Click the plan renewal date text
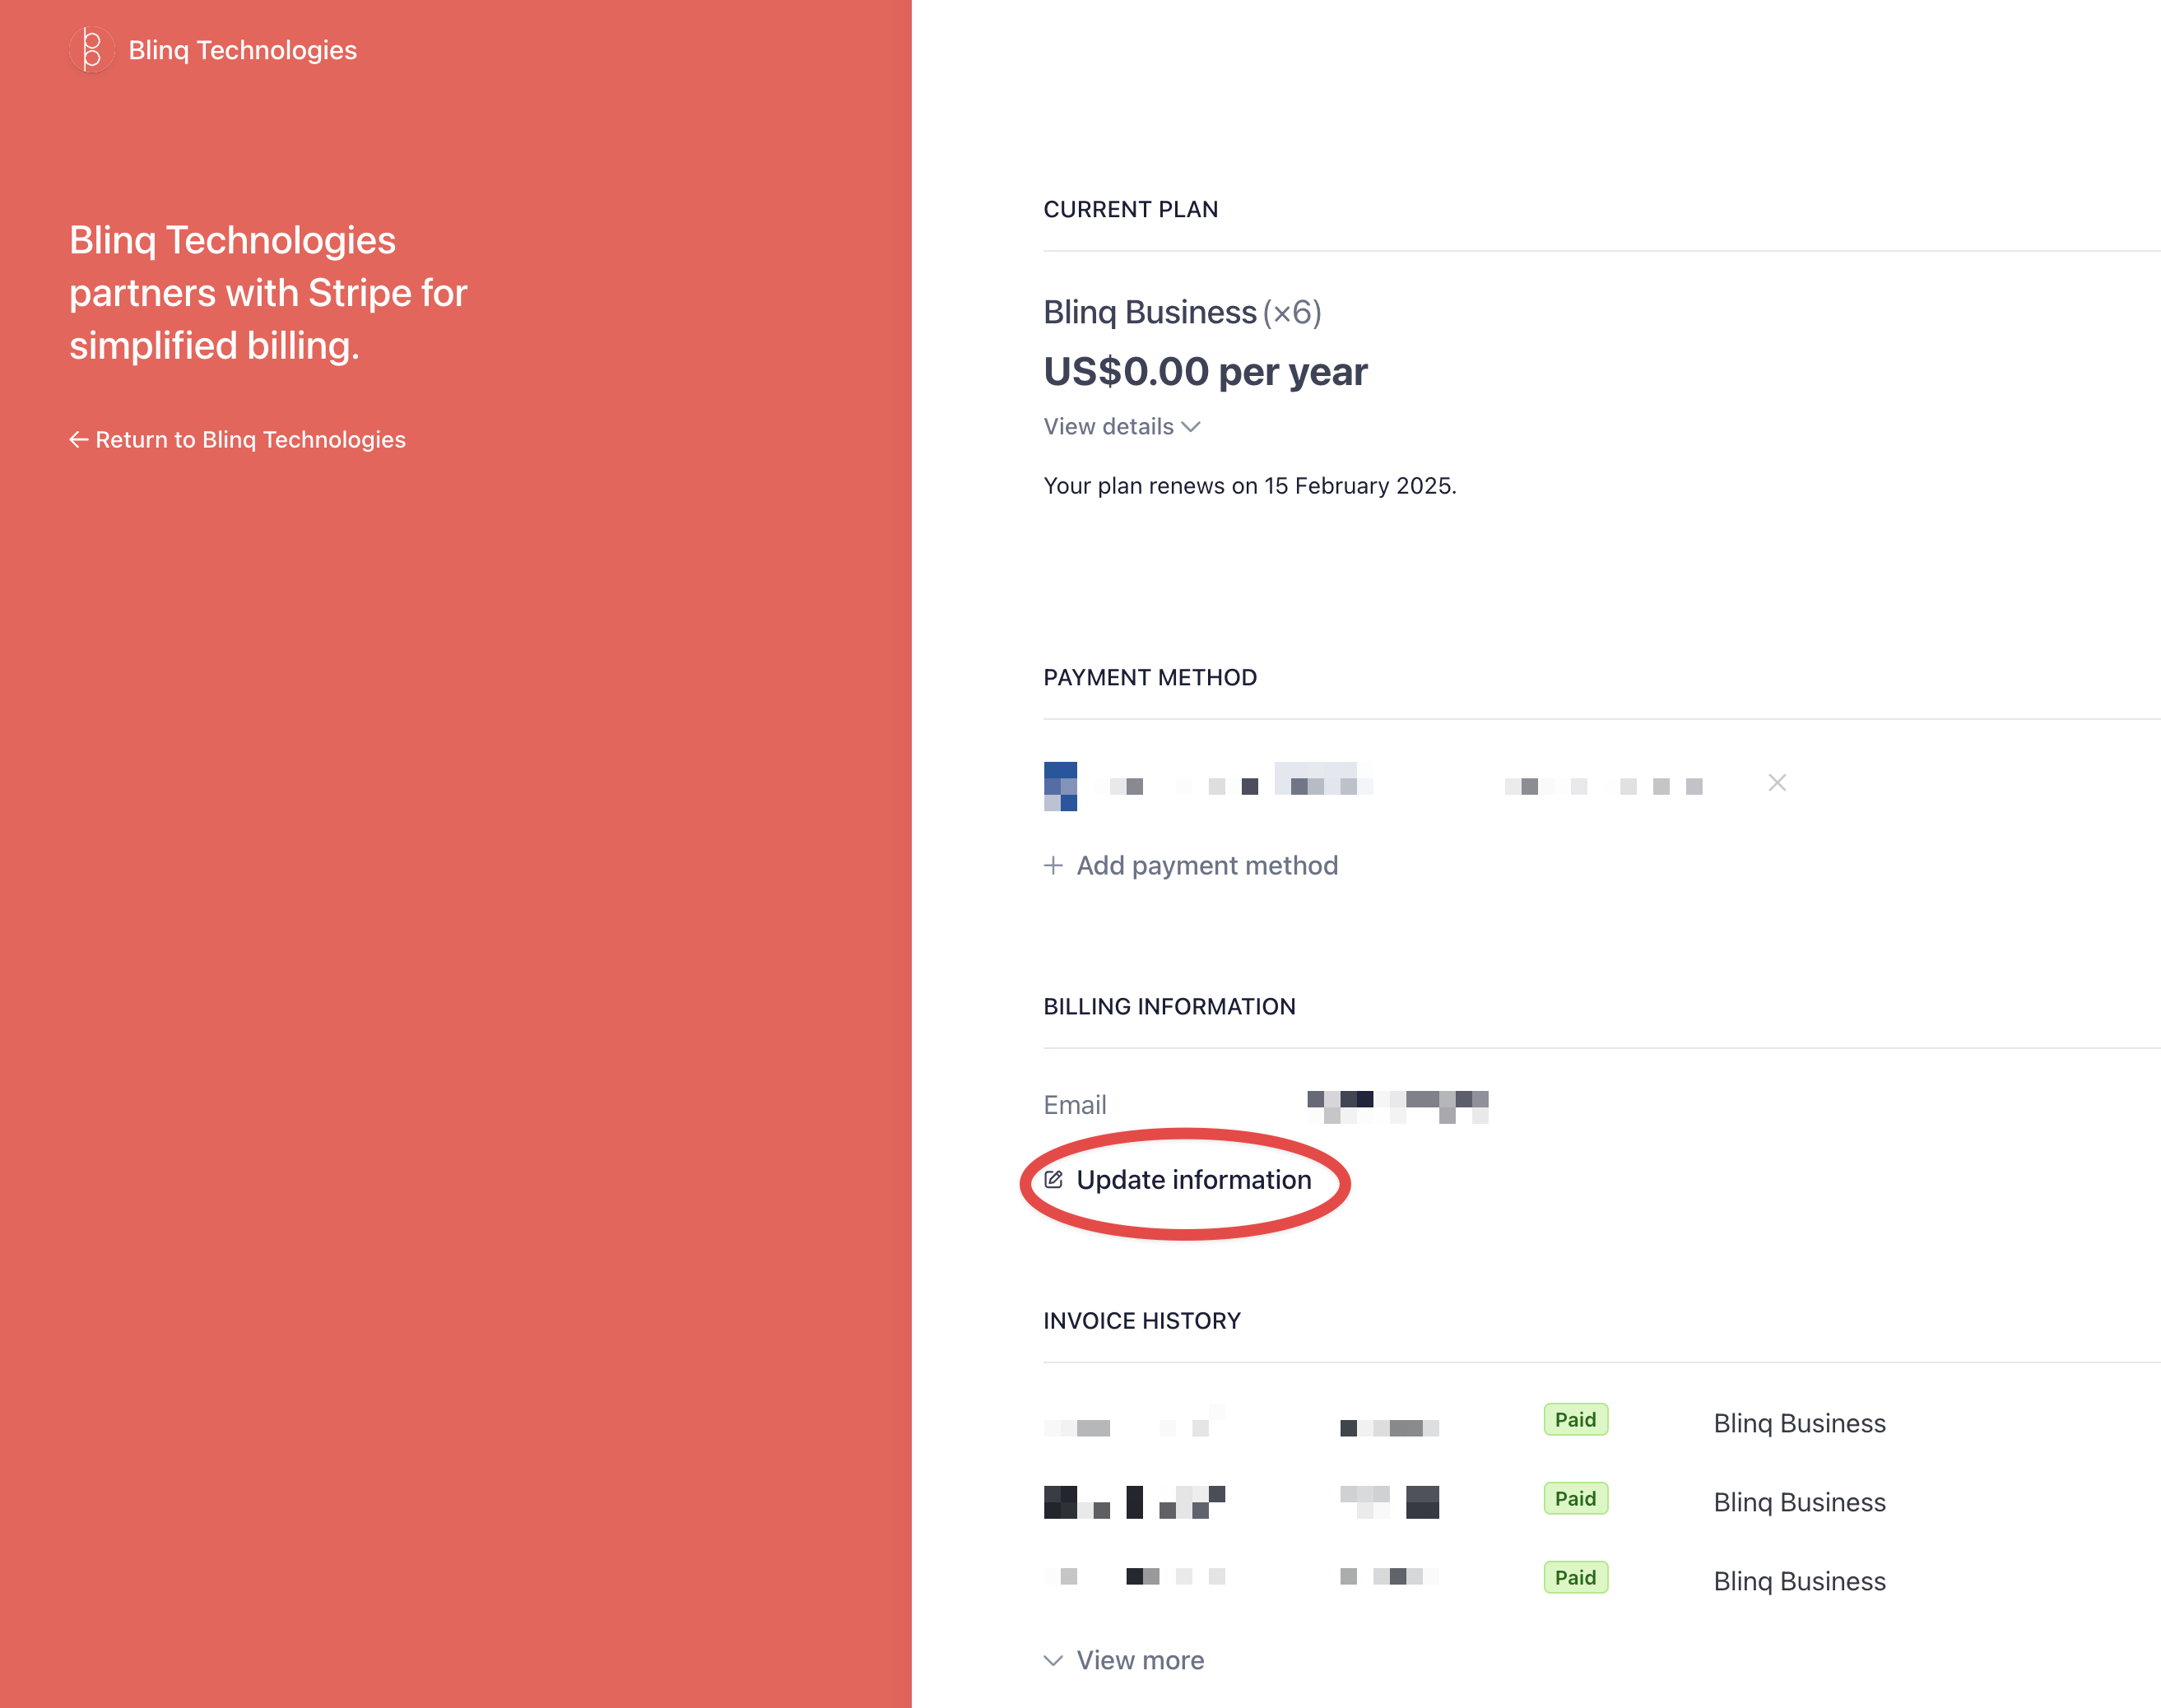This screenshot has height=1708, width=2161. click(x=1250, y=486)
